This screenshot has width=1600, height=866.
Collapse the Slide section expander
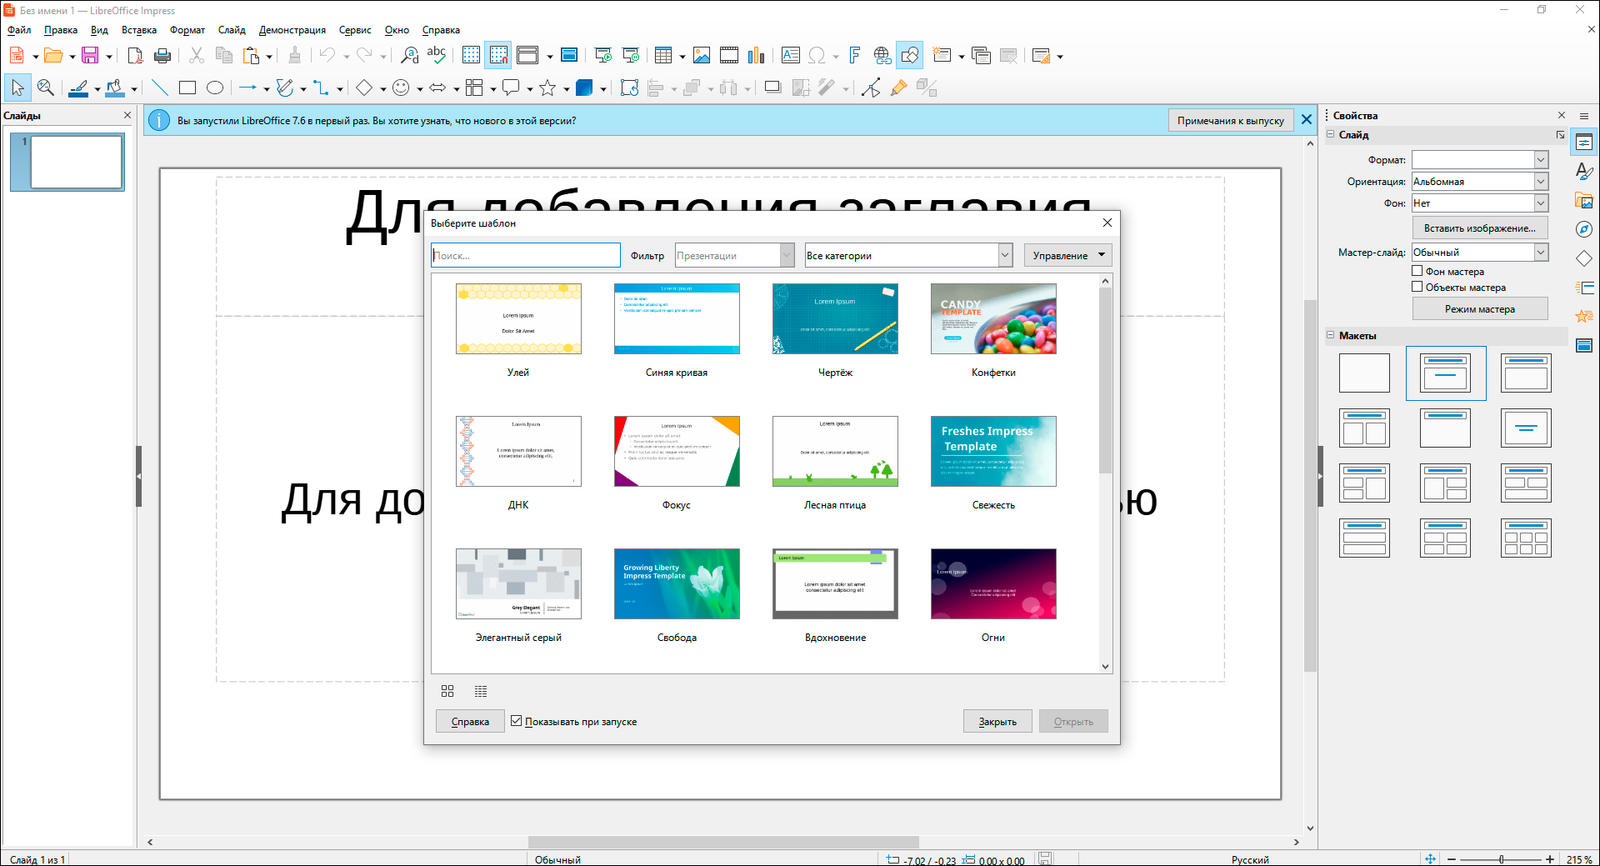point(1331,134)
